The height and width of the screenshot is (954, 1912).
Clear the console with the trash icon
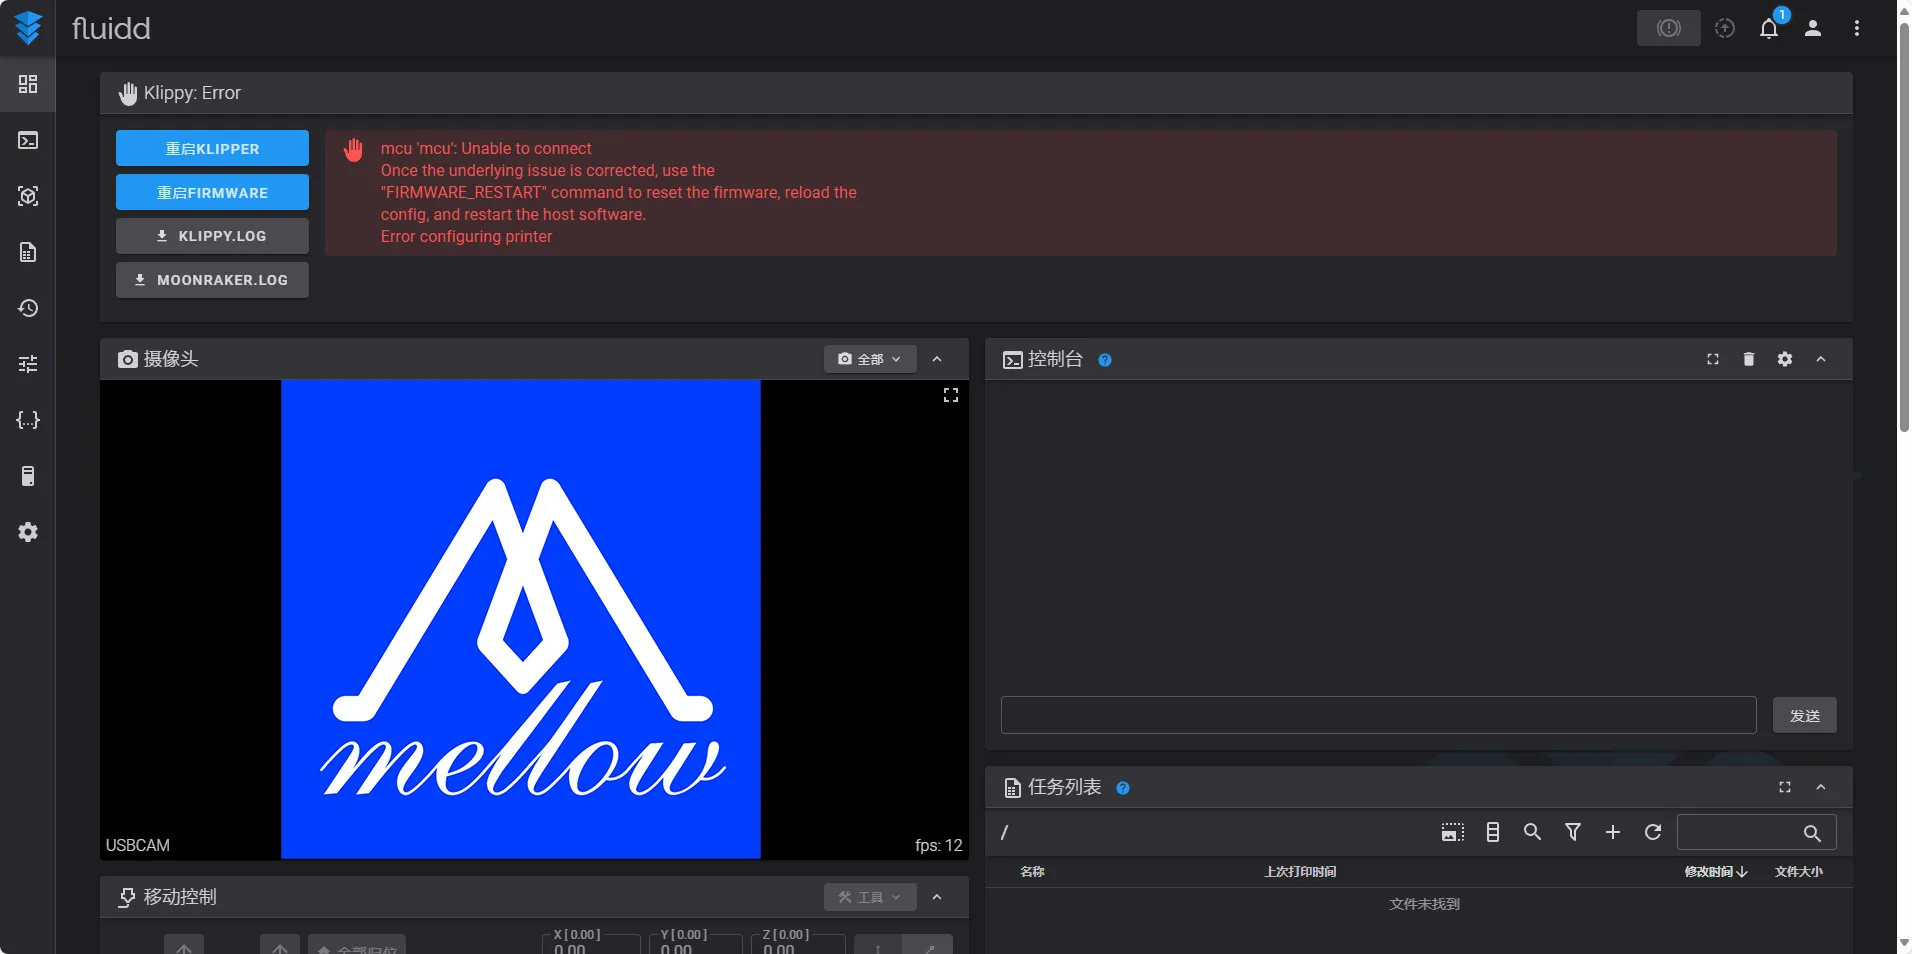1749,359
